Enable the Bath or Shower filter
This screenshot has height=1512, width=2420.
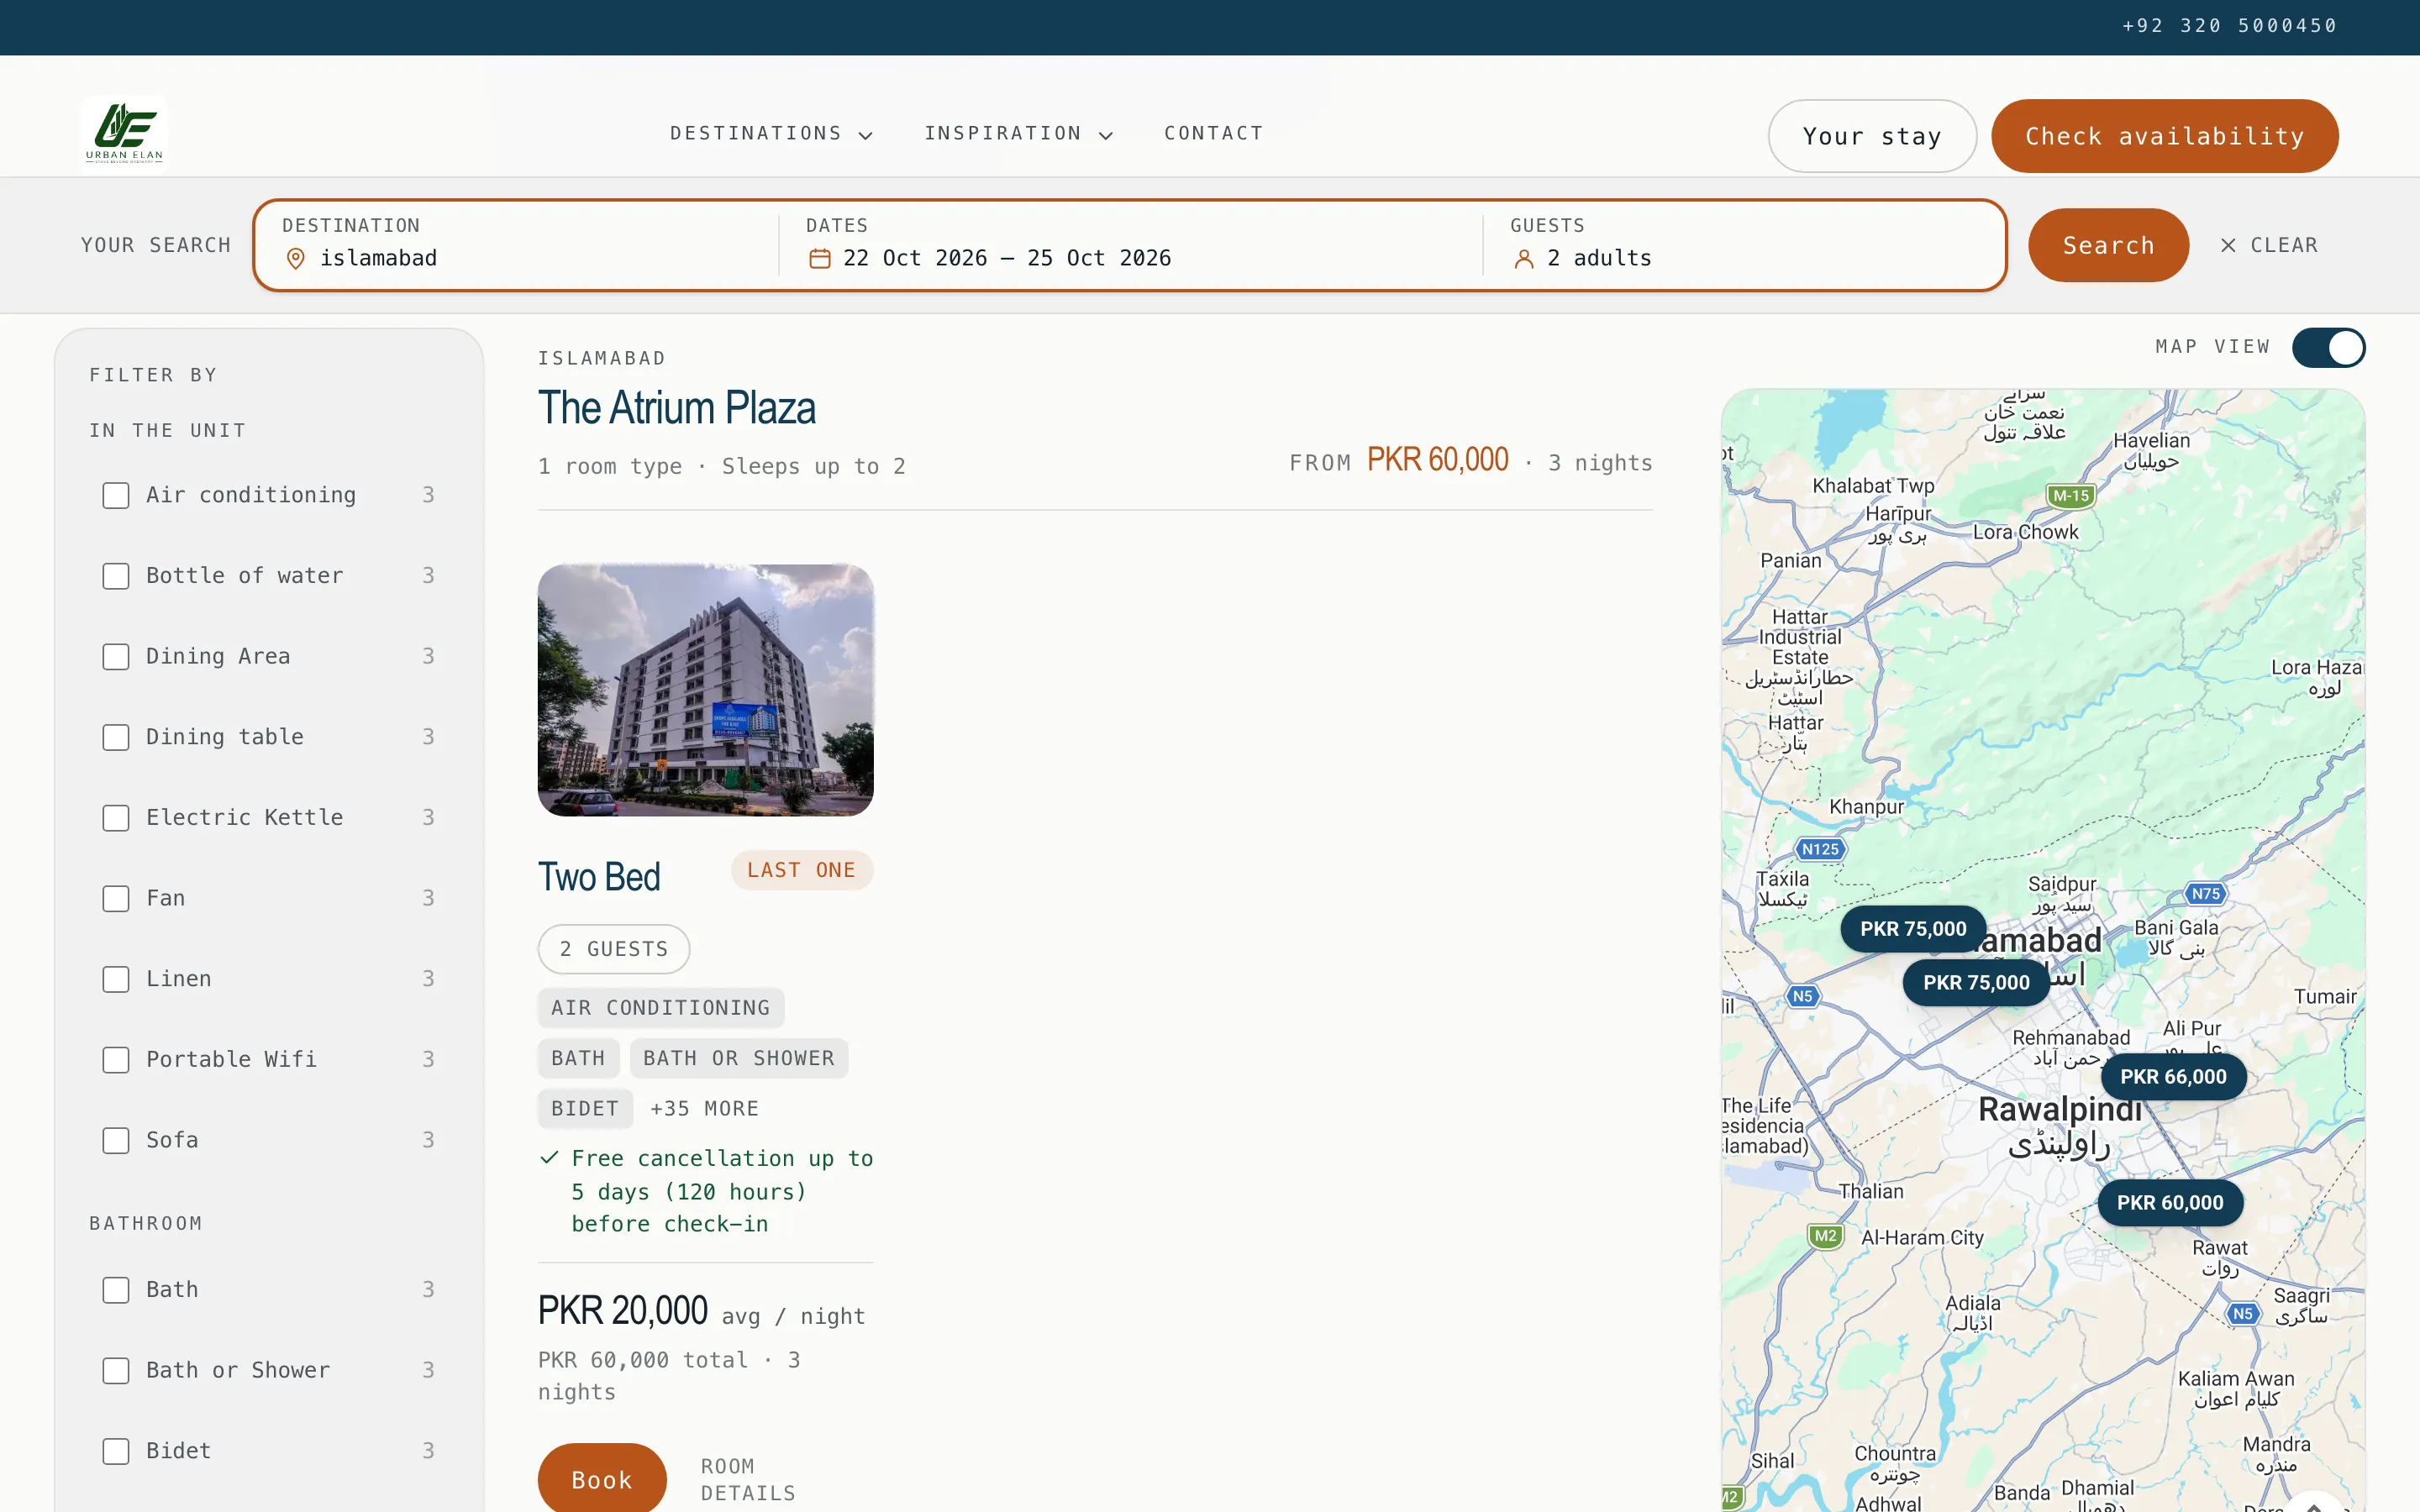tap(116, 1370)
